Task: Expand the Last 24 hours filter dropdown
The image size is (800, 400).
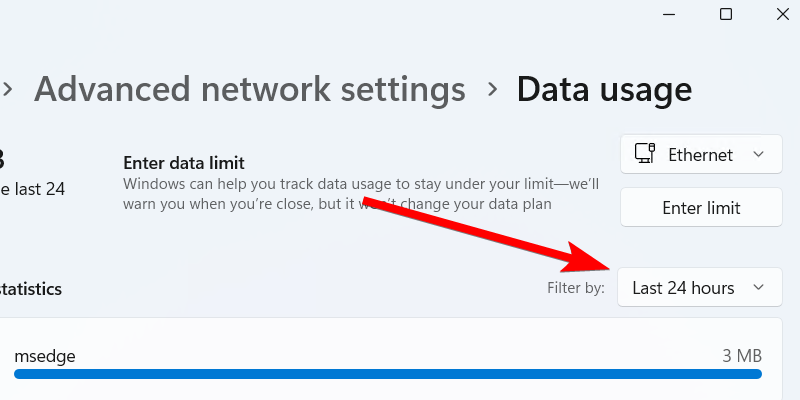Action: [699, 288]
